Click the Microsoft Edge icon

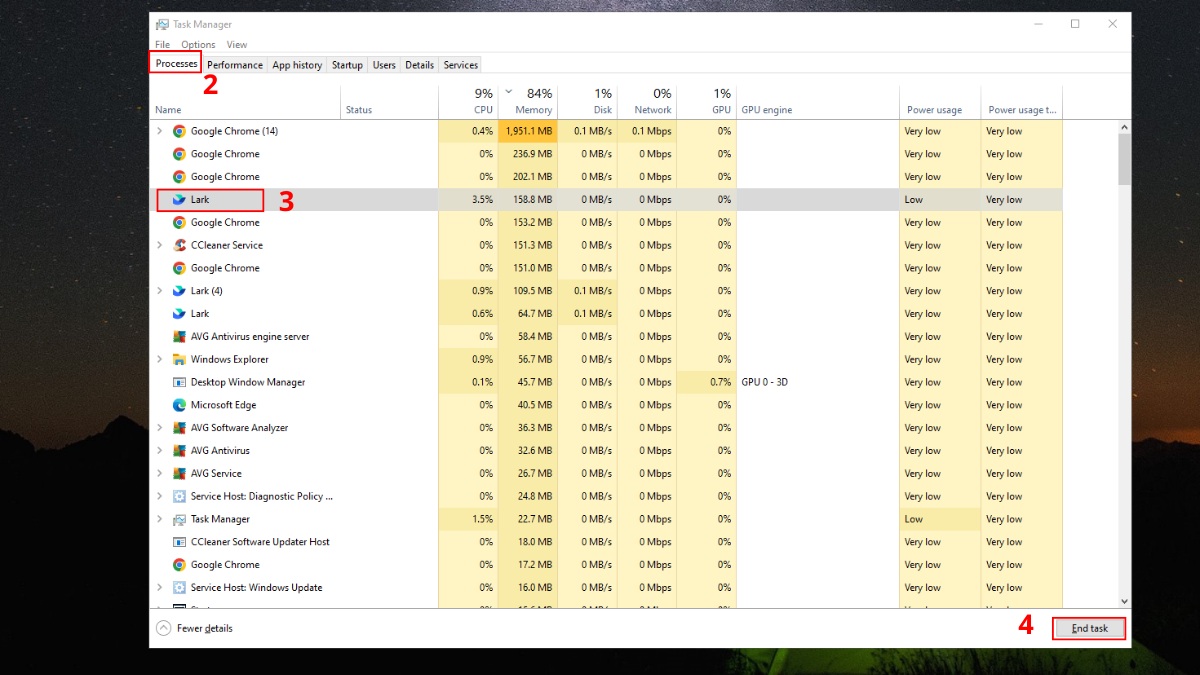tap(180, 405)
